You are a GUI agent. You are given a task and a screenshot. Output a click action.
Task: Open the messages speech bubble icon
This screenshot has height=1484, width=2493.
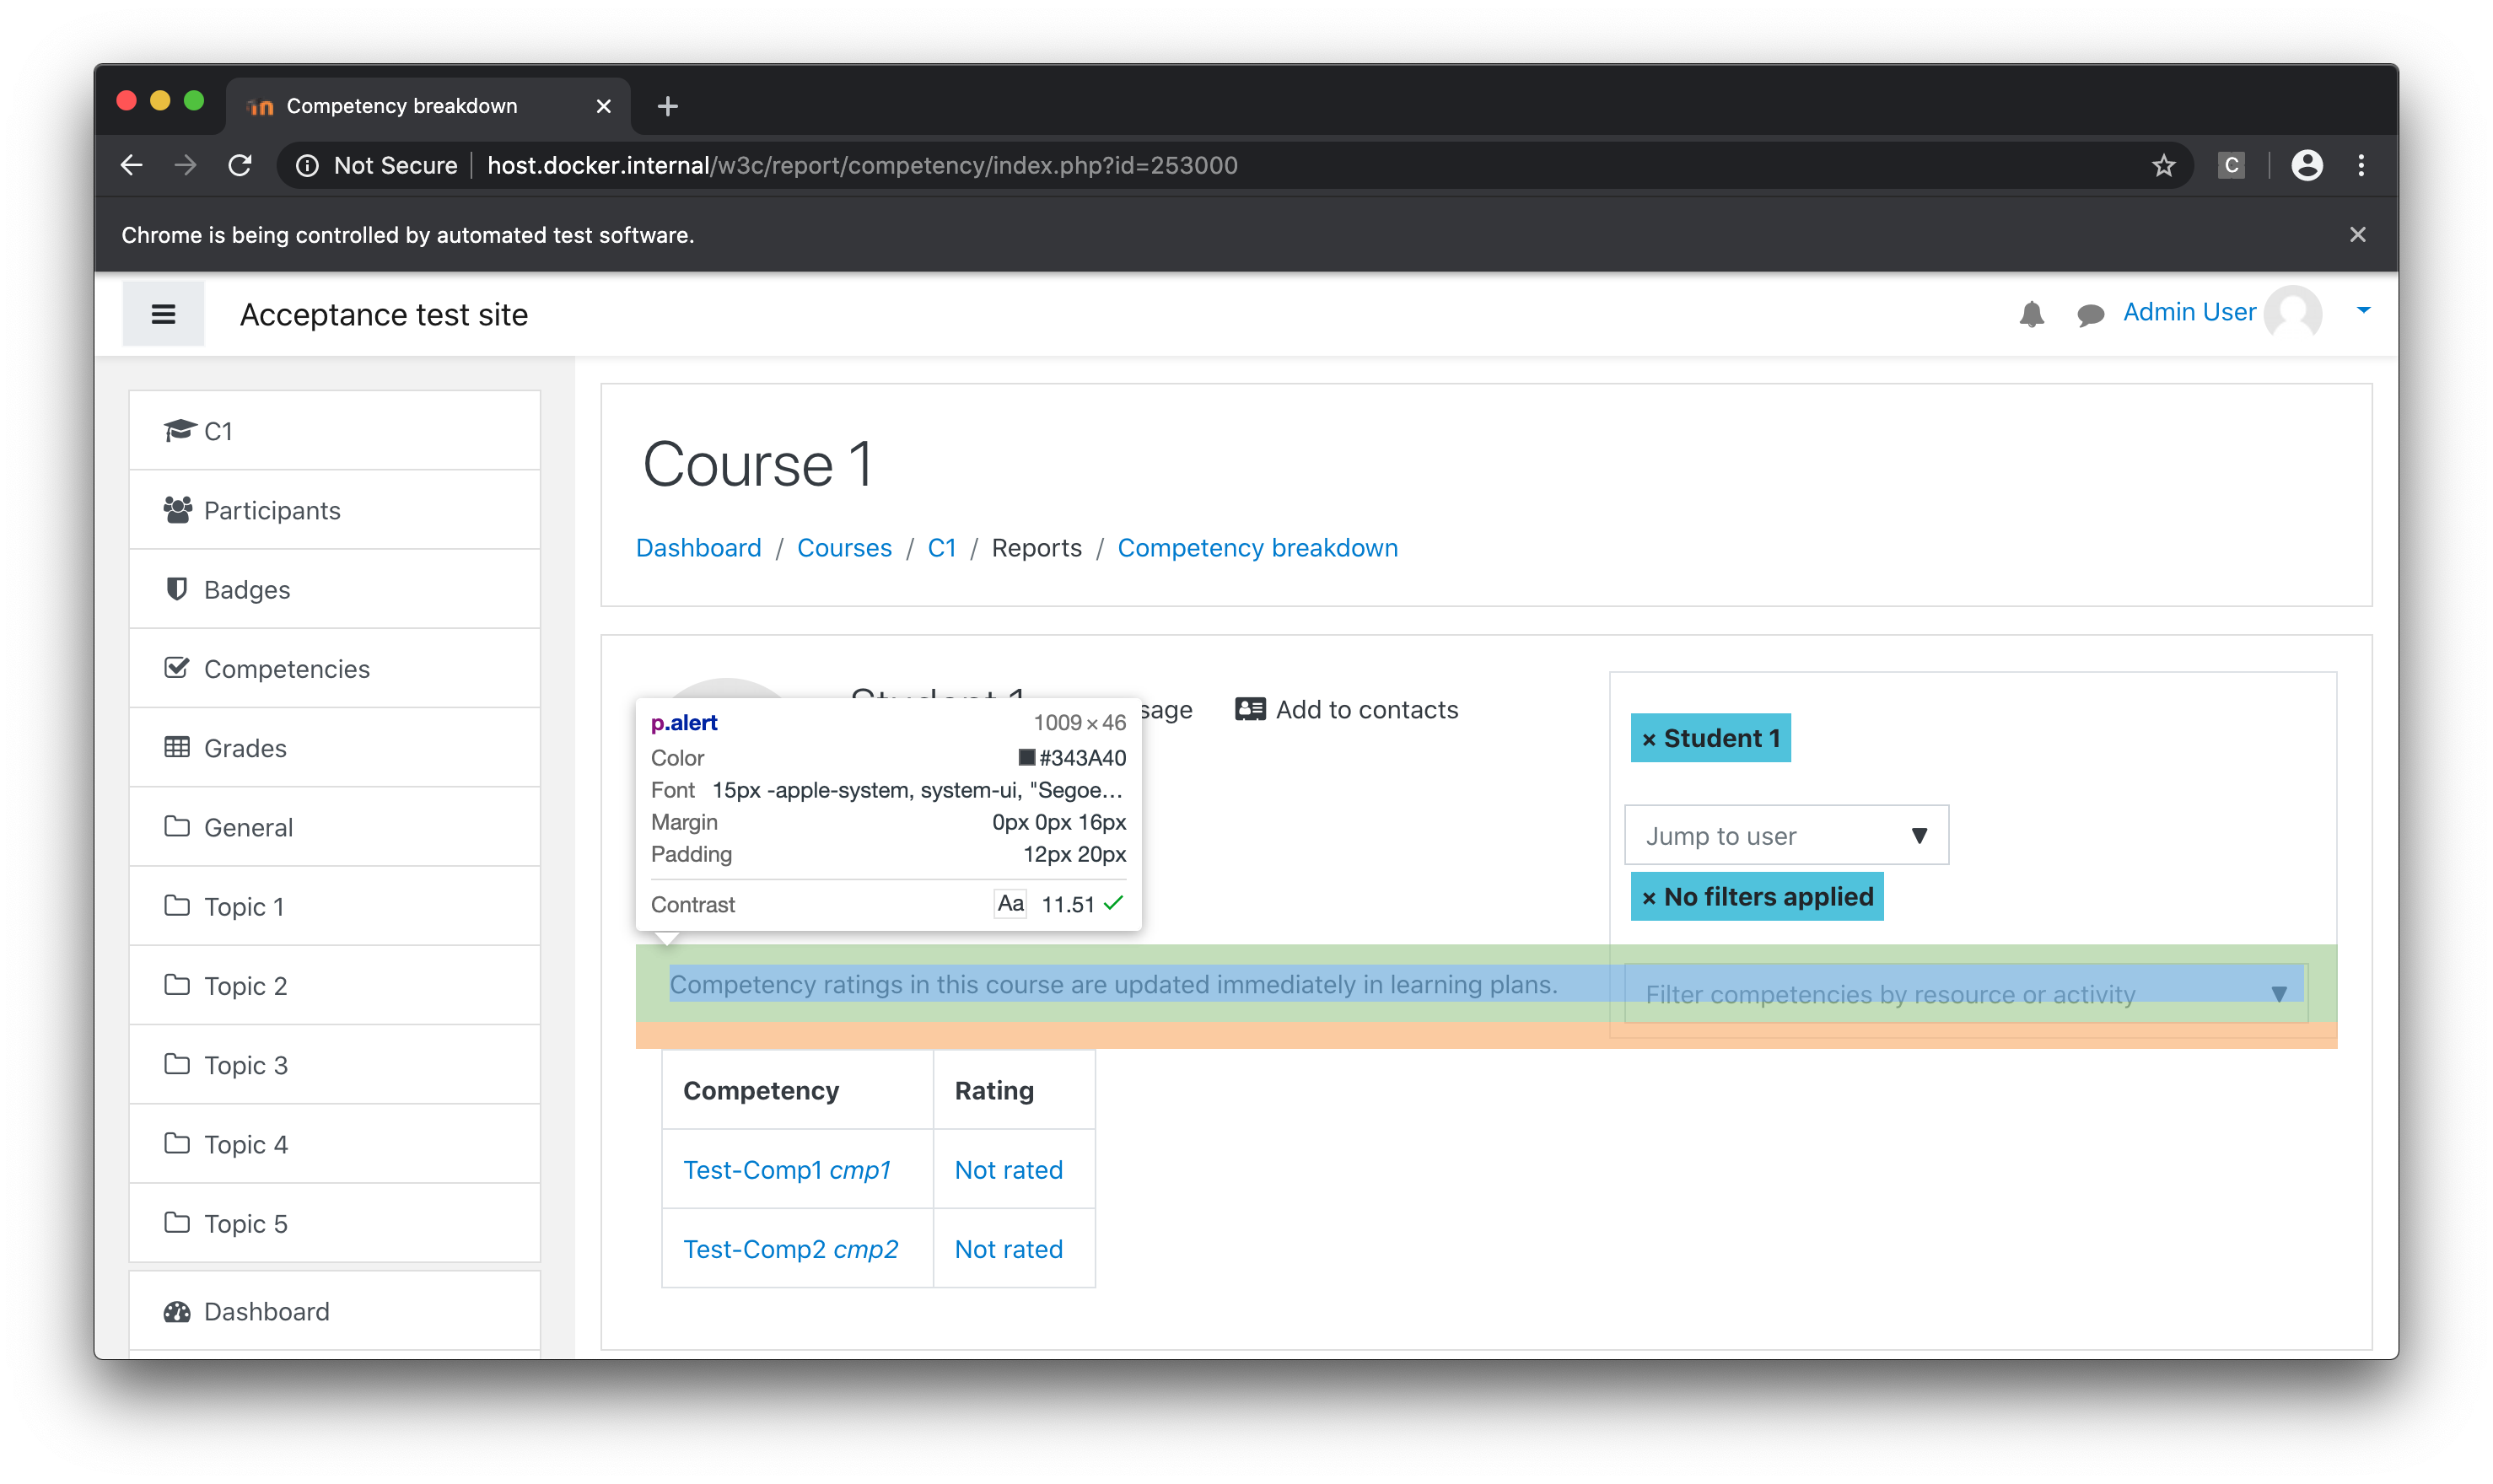(2090, 315)
